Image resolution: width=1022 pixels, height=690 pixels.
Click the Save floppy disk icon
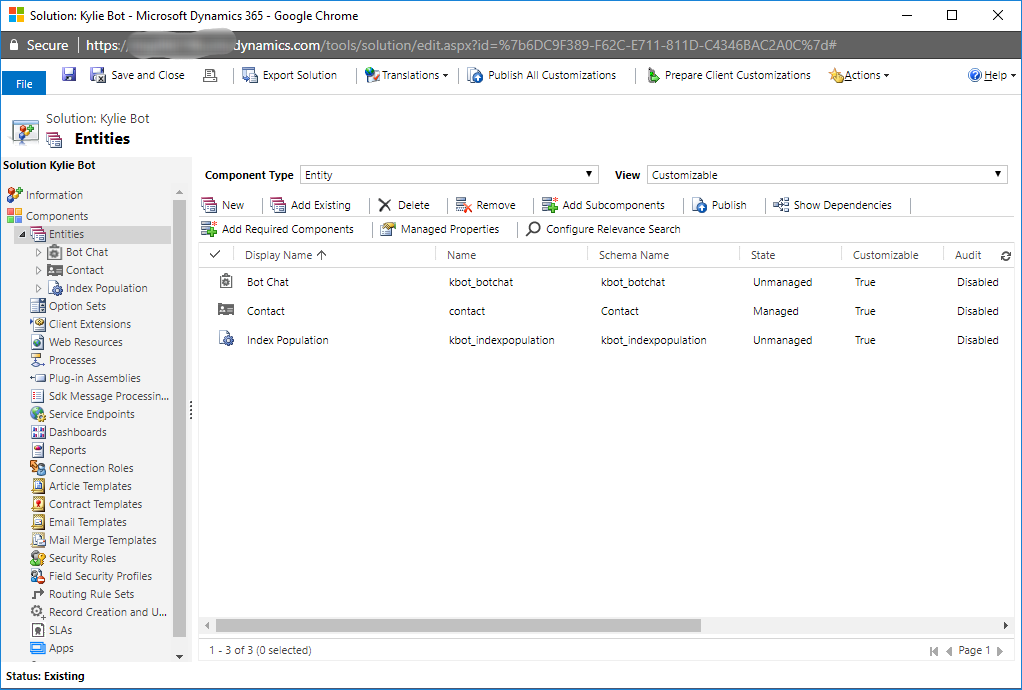point(69,75)
